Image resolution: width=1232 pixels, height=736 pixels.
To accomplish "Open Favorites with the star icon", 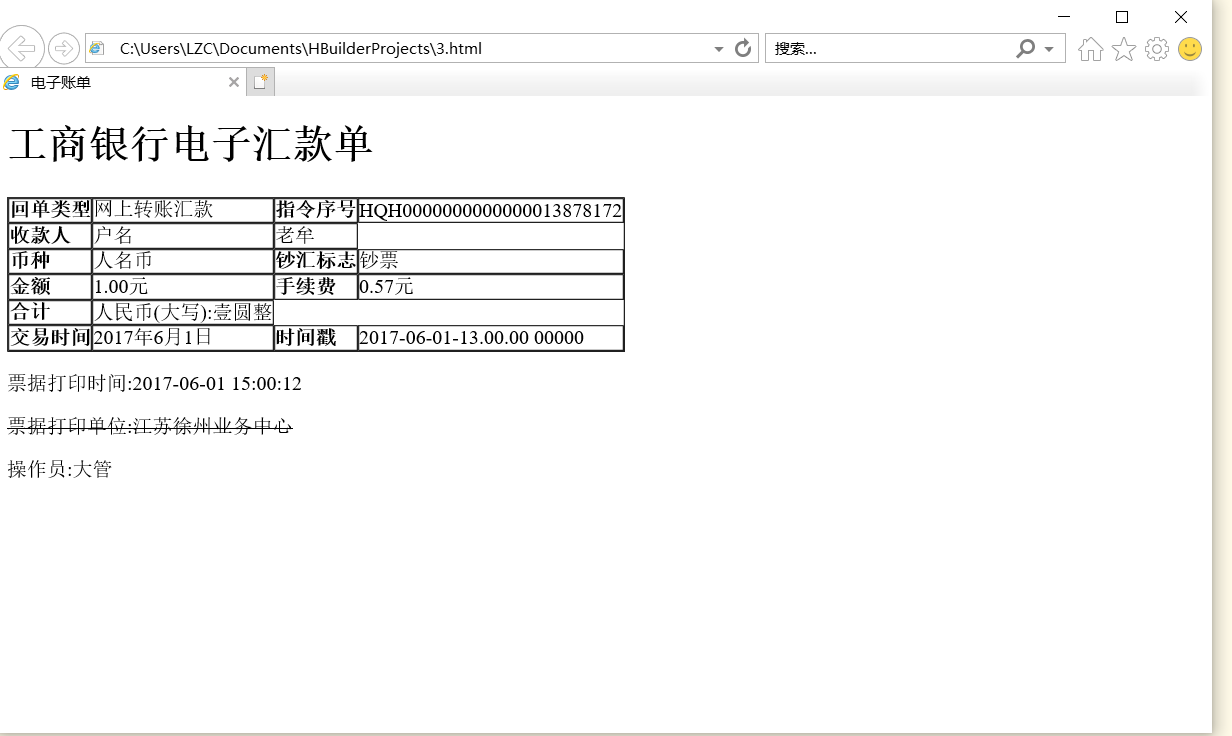I will tap(1124, 49).
